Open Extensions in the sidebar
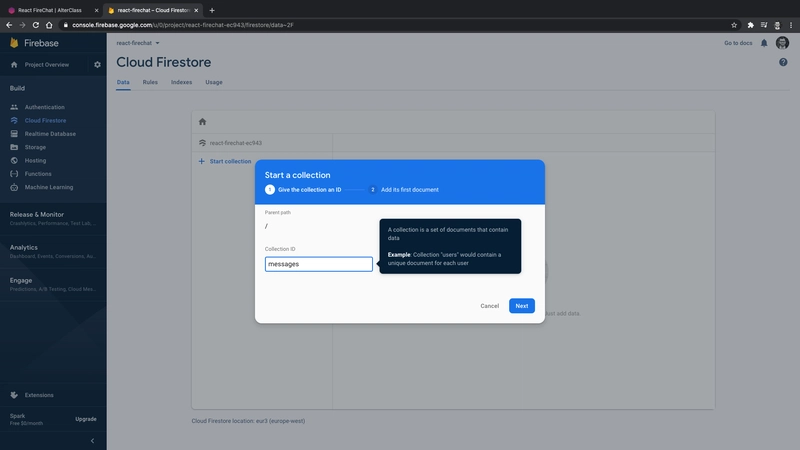Screen dimensions: 800x450 (x=39, y=395)
